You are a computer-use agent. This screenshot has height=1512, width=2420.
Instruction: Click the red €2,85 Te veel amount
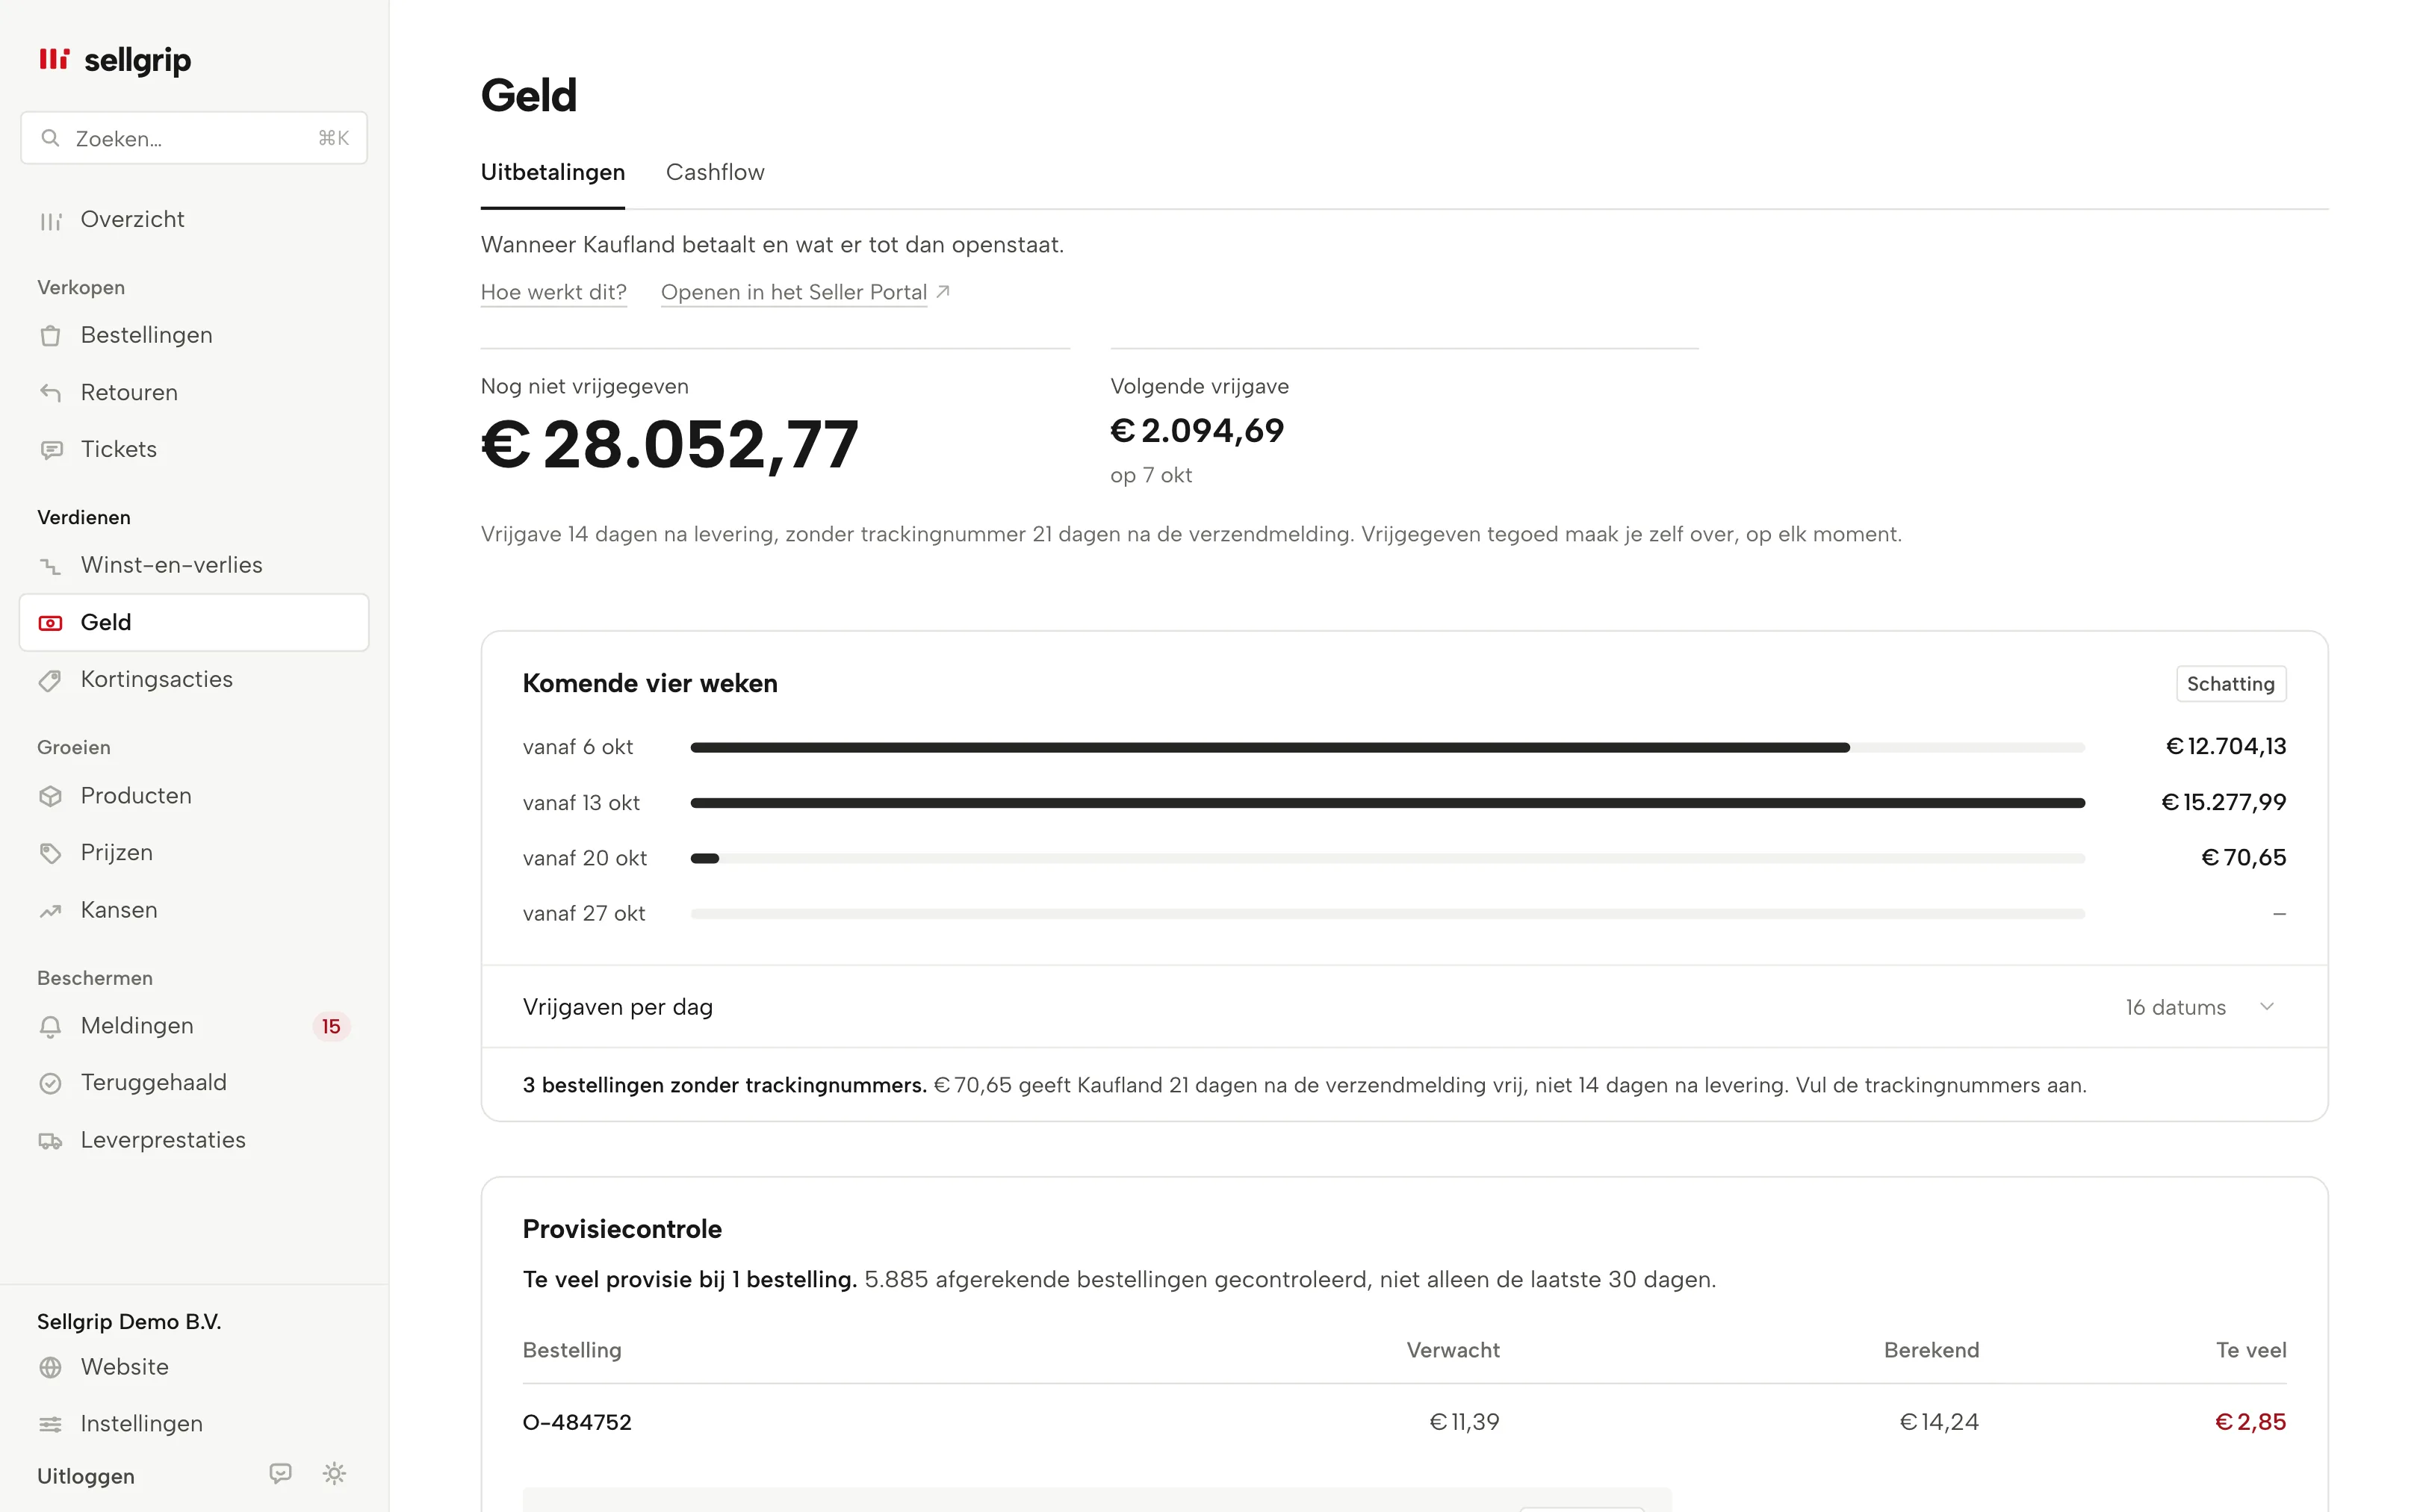pyautogui.click(x=2250, y=1422)
